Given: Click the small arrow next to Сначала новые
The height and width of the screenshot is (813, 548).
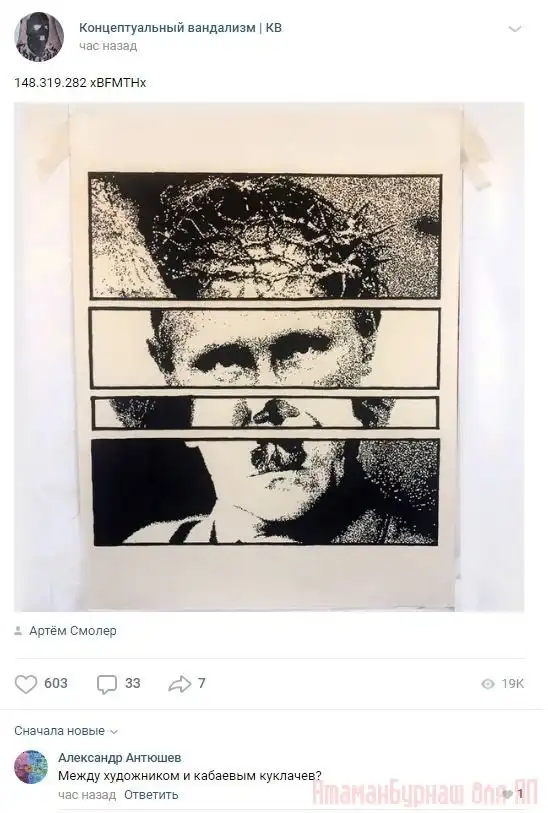Looking at the screenshot, I should point(114,732).
